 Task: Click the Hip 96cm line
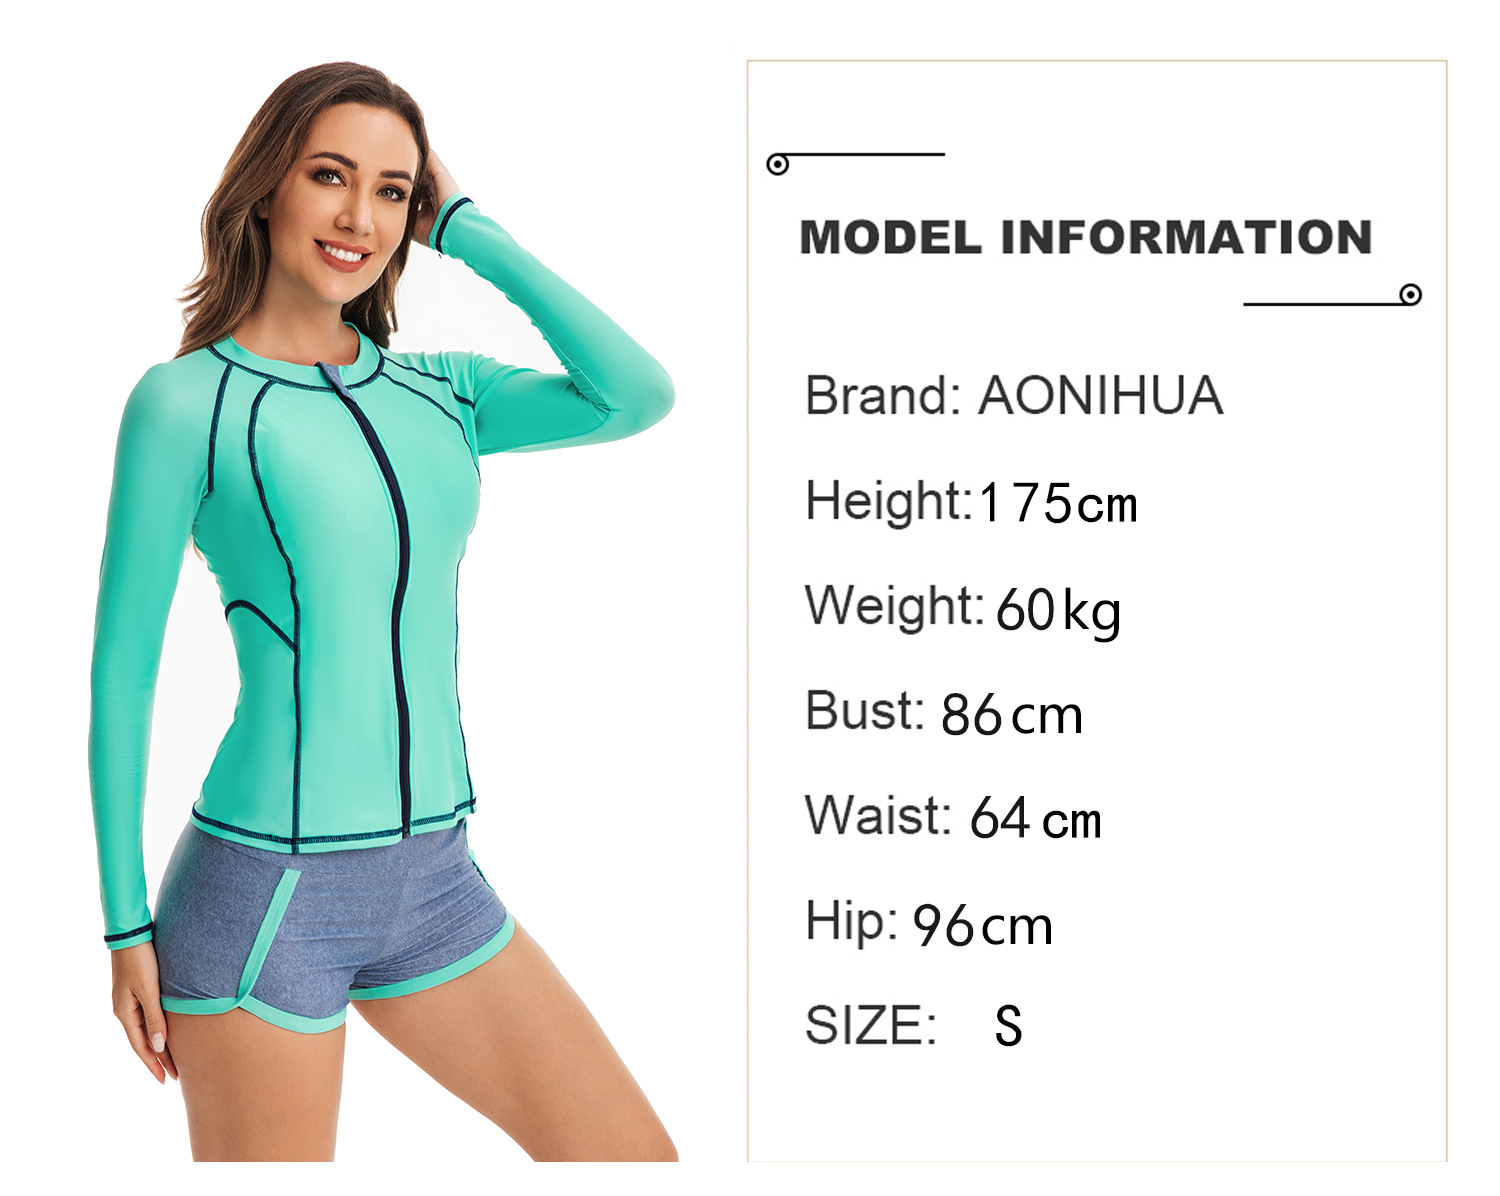pyautogui.click(x=929, y=924)
